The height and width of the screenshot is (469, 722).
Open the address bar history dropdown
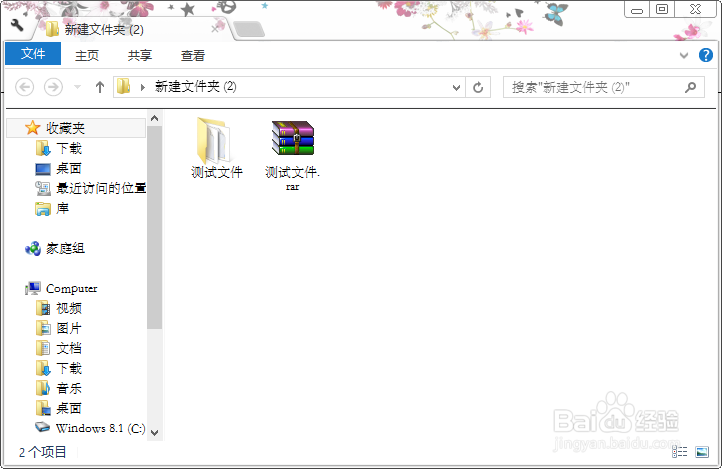(x=456, y=87)
